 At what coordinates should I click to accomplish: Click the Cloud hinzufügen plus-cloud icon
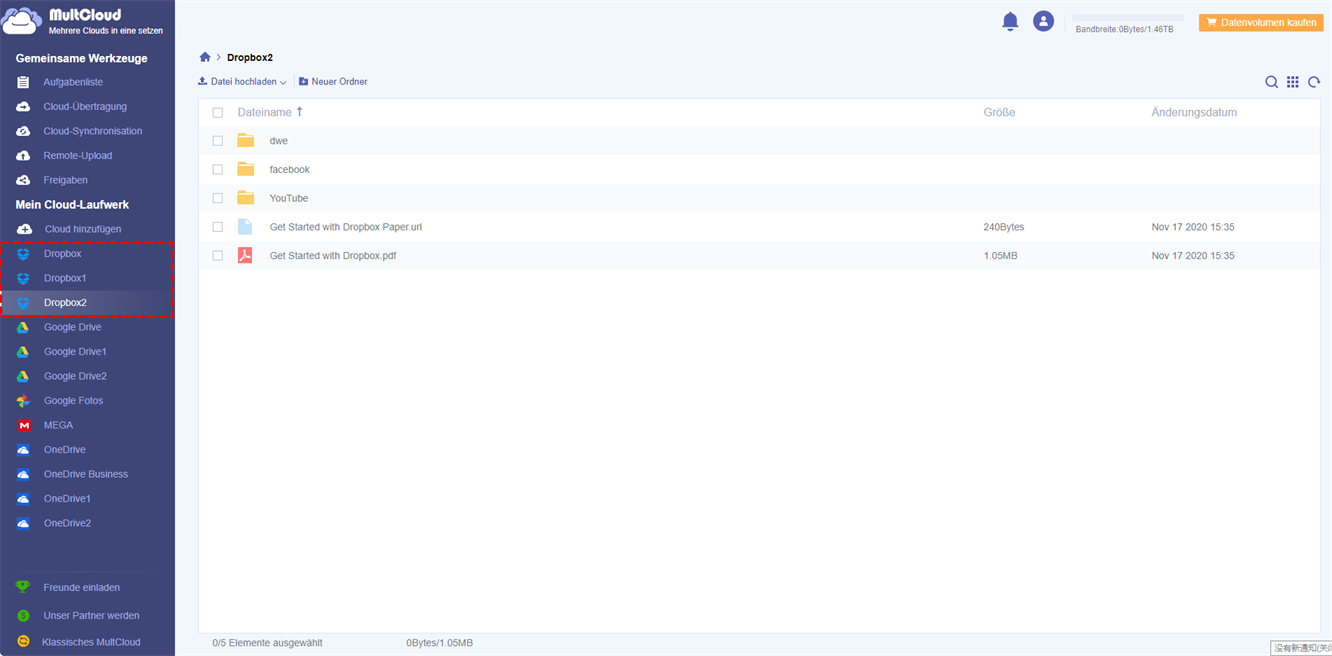point(24,229)
